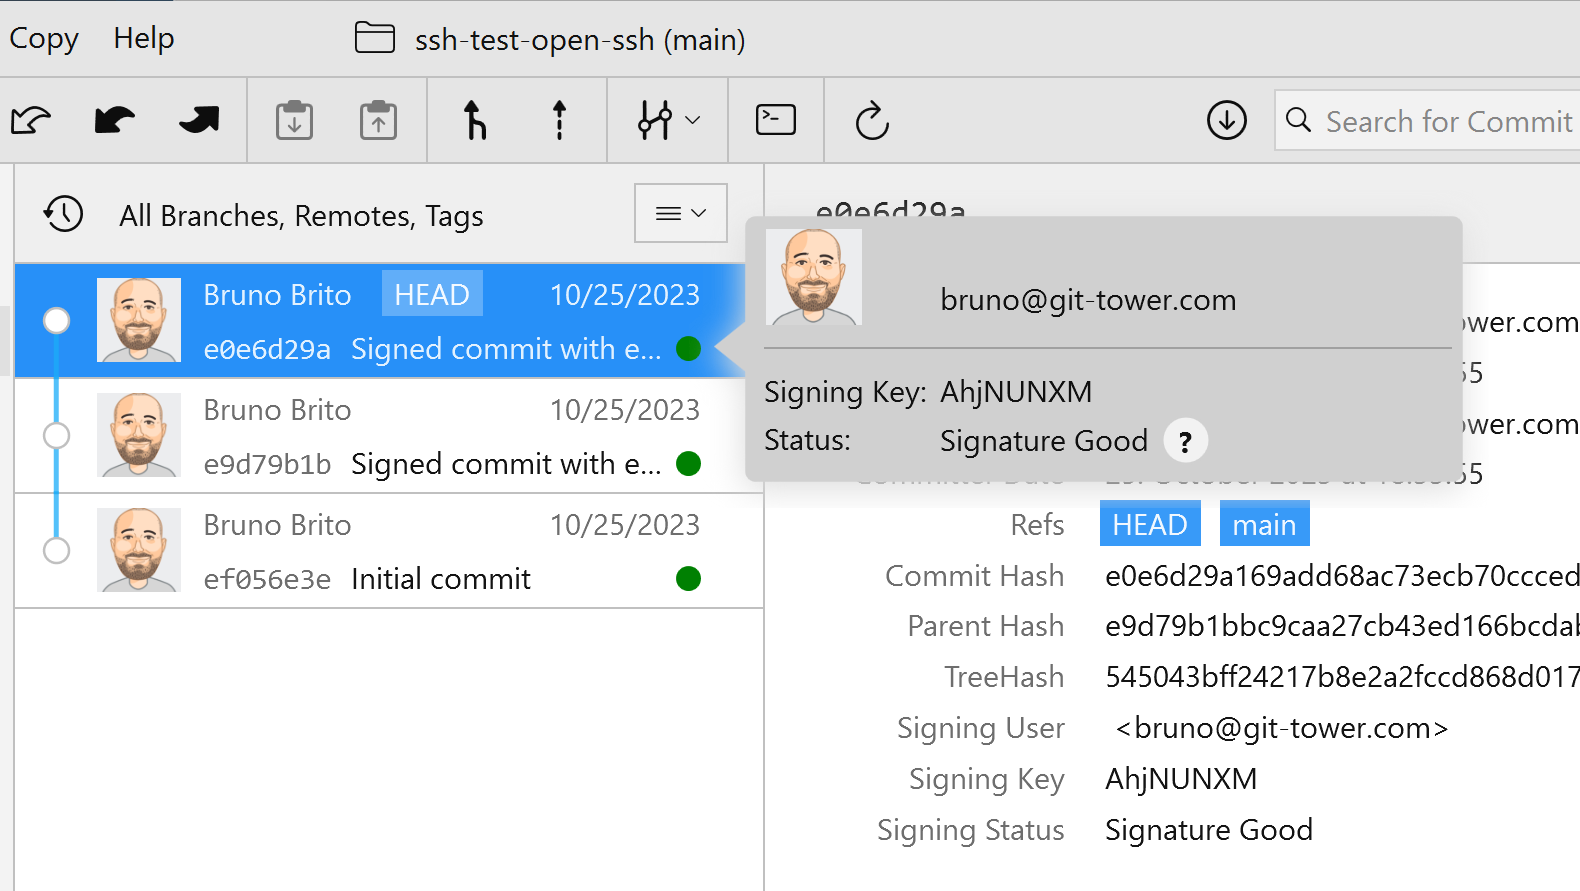Open the Copy menu

tap(44, 38)
